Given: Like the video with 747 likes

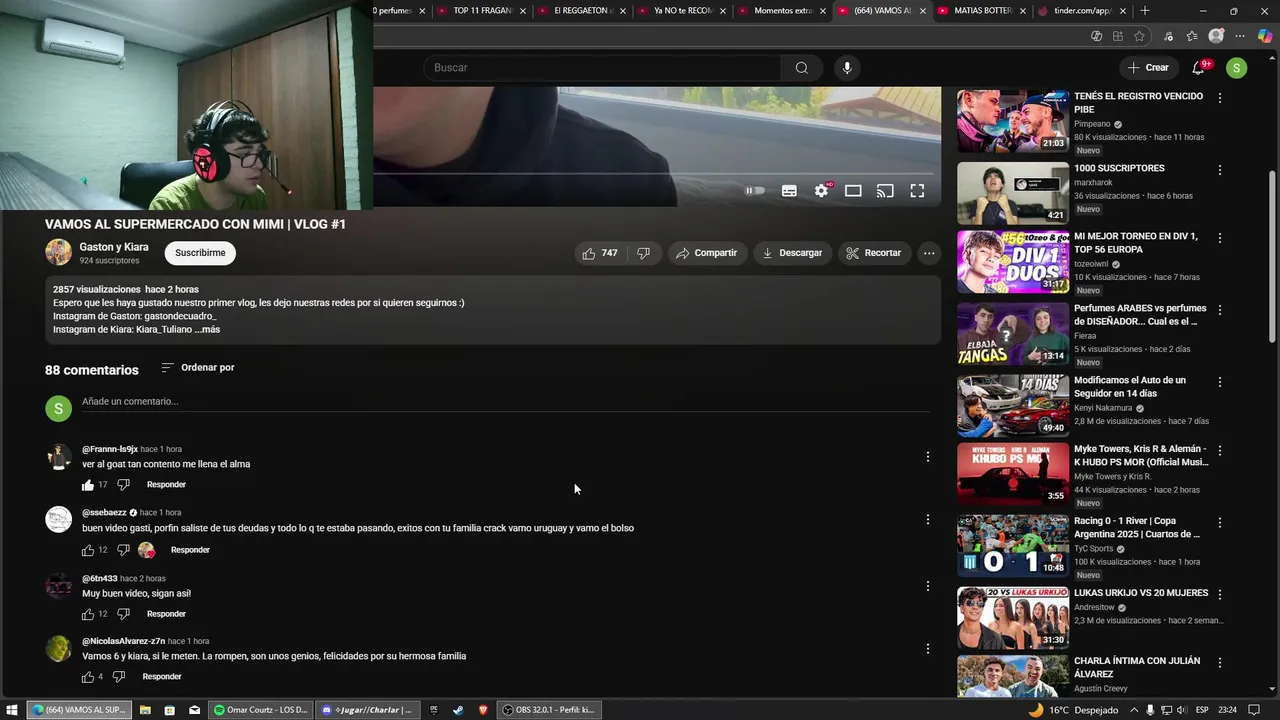Looking at the screenshot, I should click(x=599, y=253).
